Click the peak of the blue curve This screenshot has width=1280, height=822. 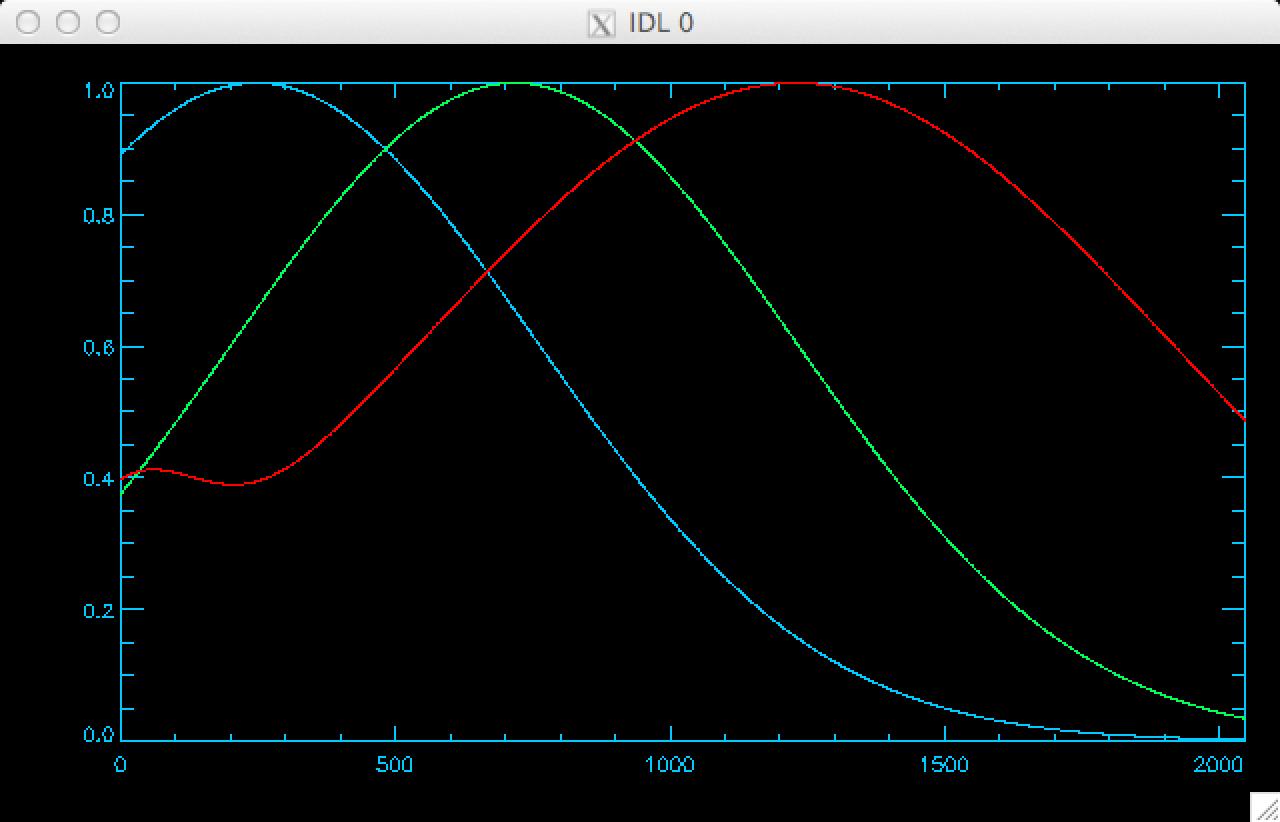point(255,83)
